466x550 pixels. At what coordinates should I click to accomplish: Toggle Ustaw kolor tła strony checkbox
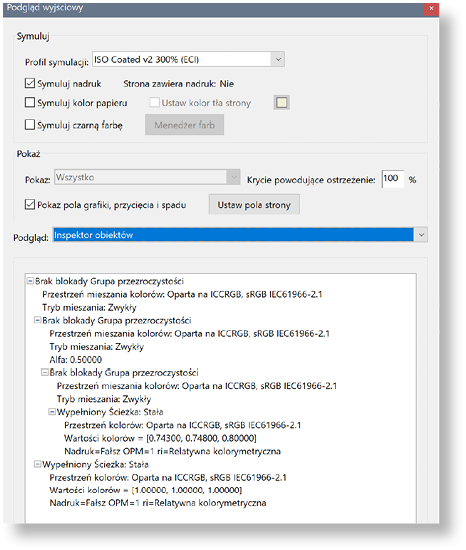click(154, 102)
